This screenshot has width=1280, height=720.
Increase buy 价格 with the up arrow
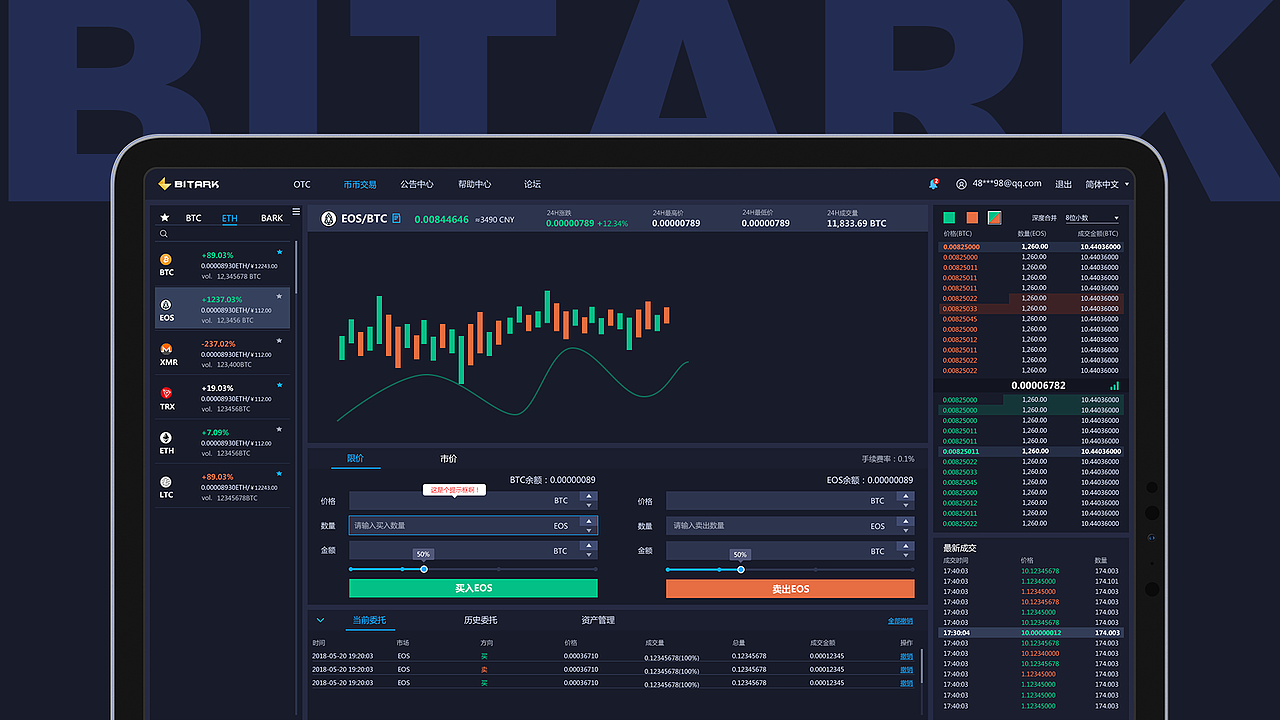(589, 496)
